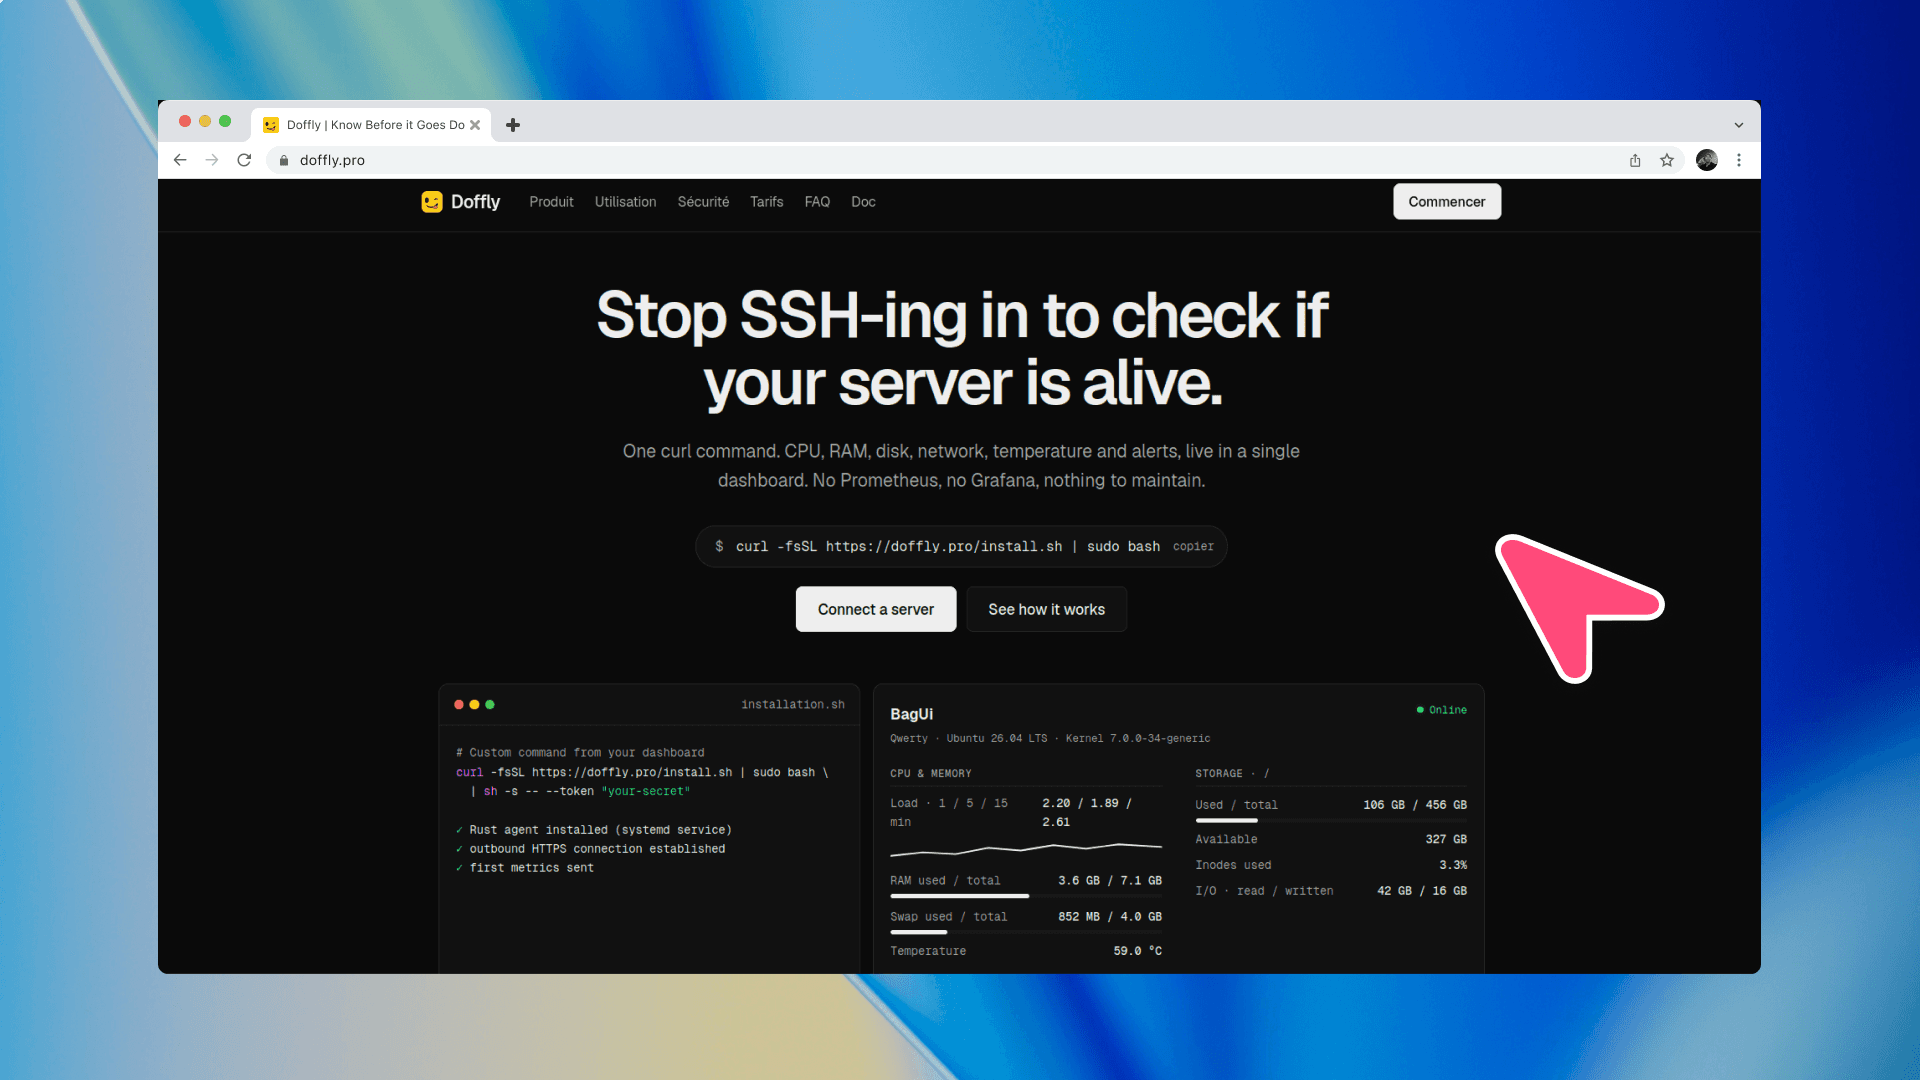Click the Commencer button
The image size is (1920, 1080).
(1447, 202)
